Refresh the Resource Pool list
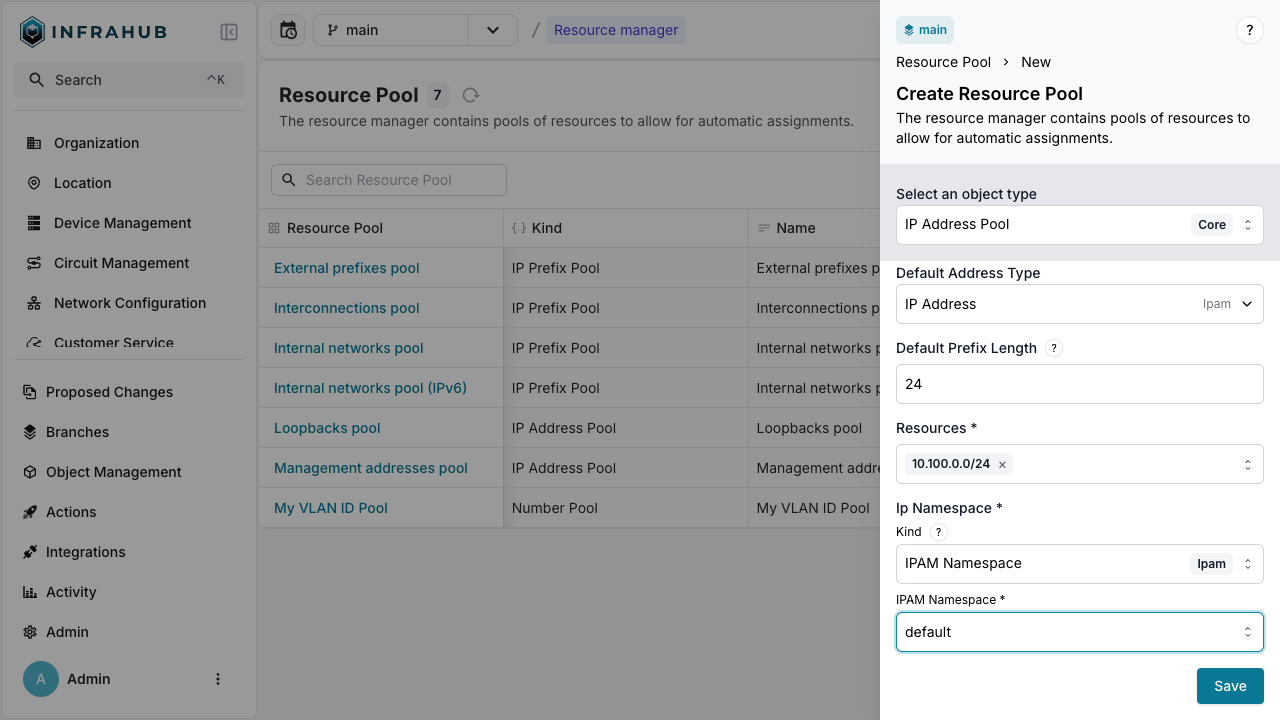The height and width of the screenshot is (720, 1280). point(470,95)
